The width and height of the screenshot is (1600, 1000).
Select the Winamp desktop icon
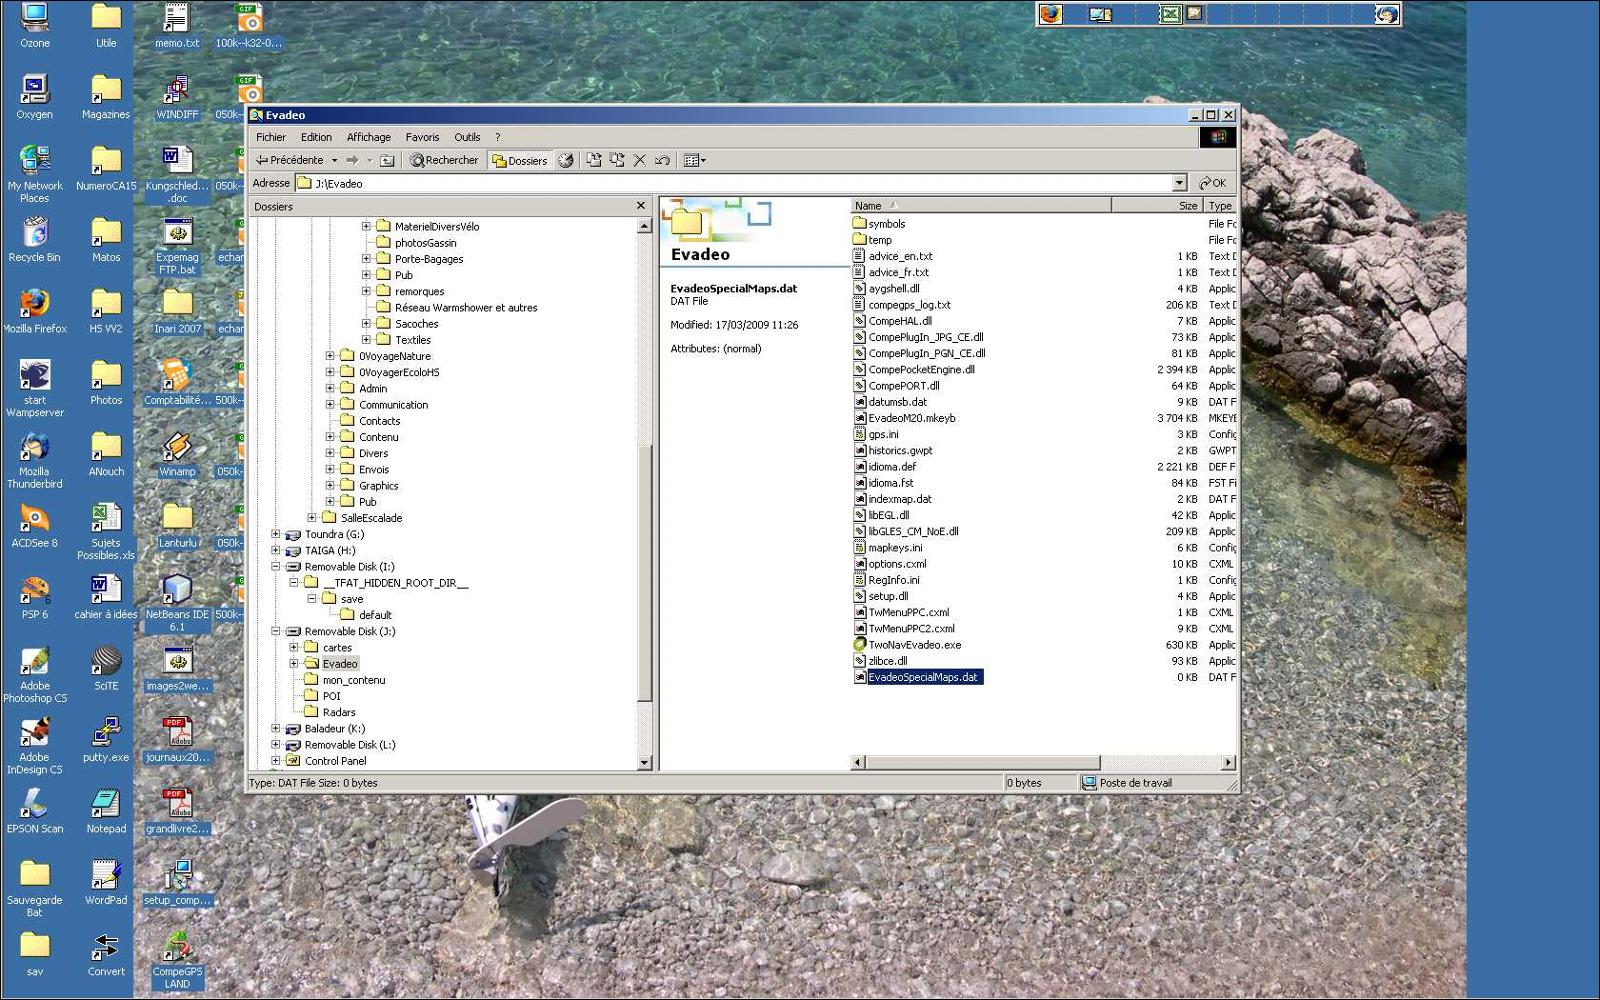click(177, 454)
